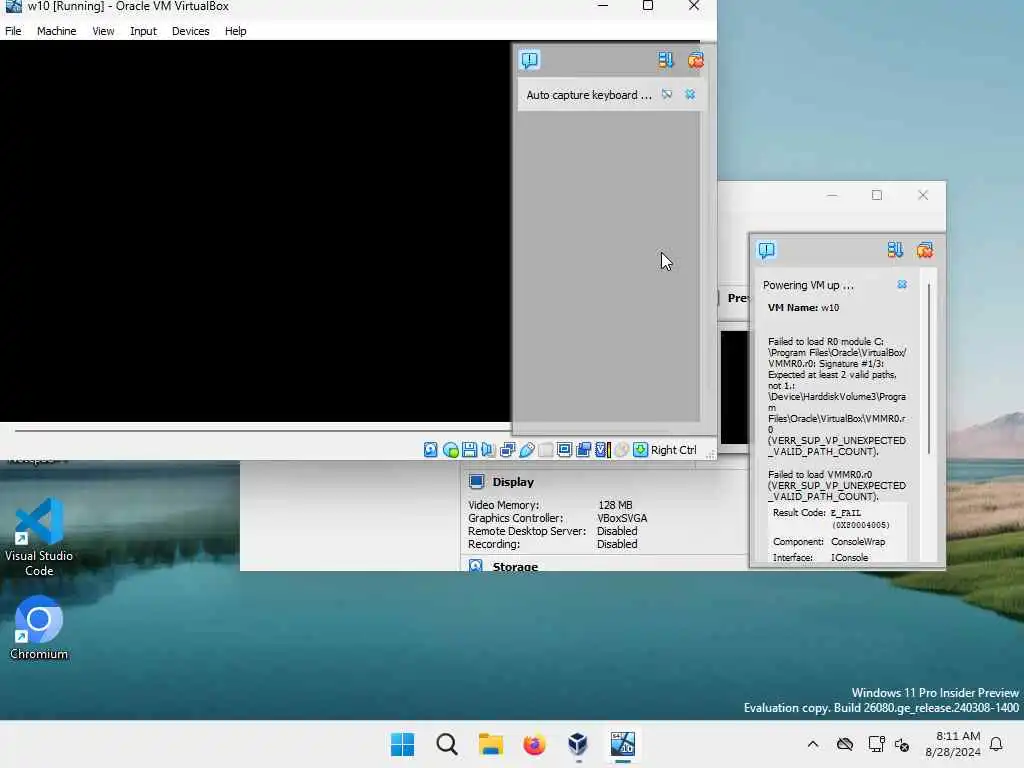Click do-not-show-again icon on keyboard notification
The width and height of the screenshot is (1024, 768).
(x=667, y=95)
